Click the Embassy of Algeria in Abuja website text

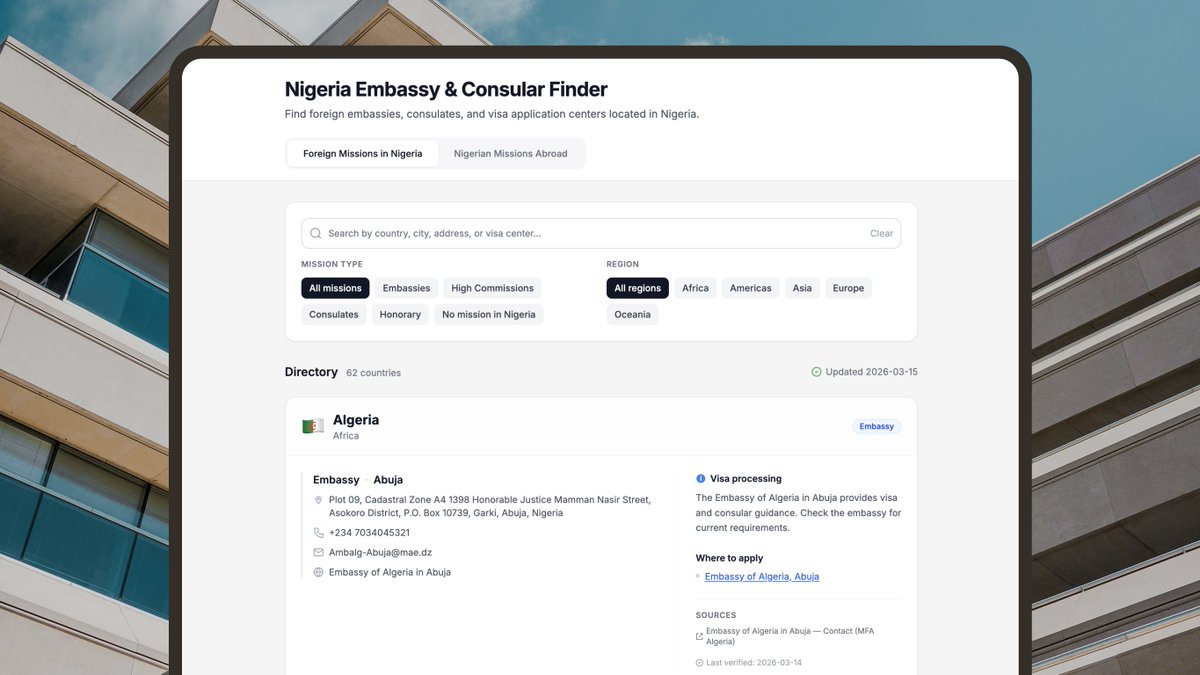coord(390,573)
